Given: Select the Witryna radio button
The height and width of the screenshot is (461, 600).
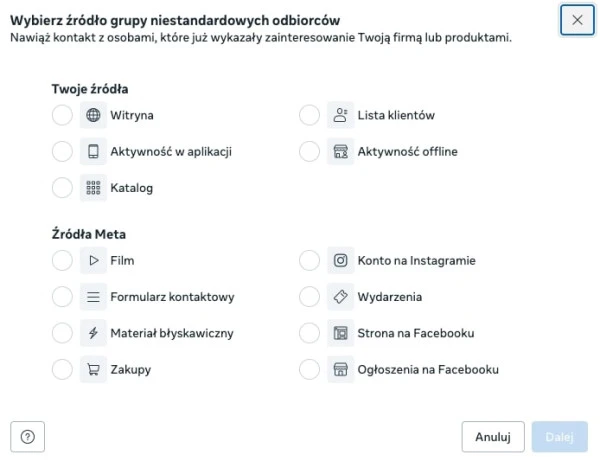Looking at the screenshot, I should (62, 115).
